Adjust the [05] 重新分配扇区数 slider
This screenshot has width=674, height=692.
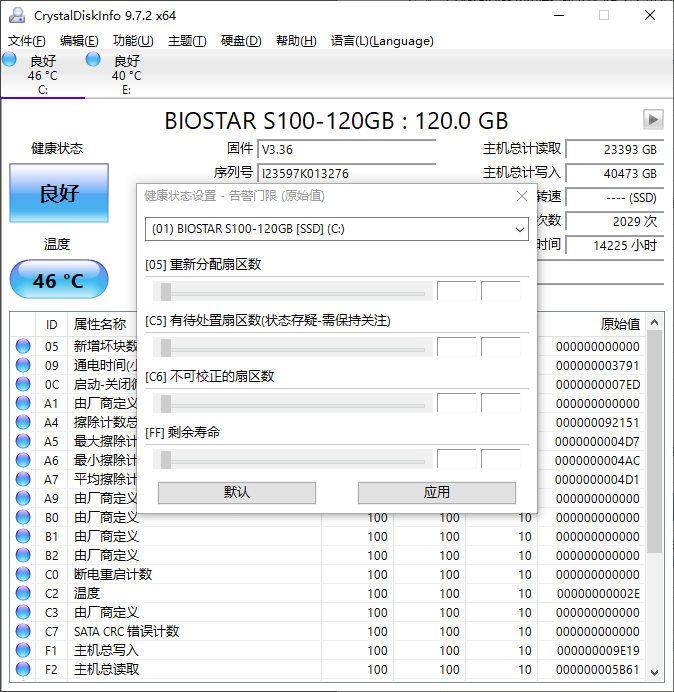(292, 291)
